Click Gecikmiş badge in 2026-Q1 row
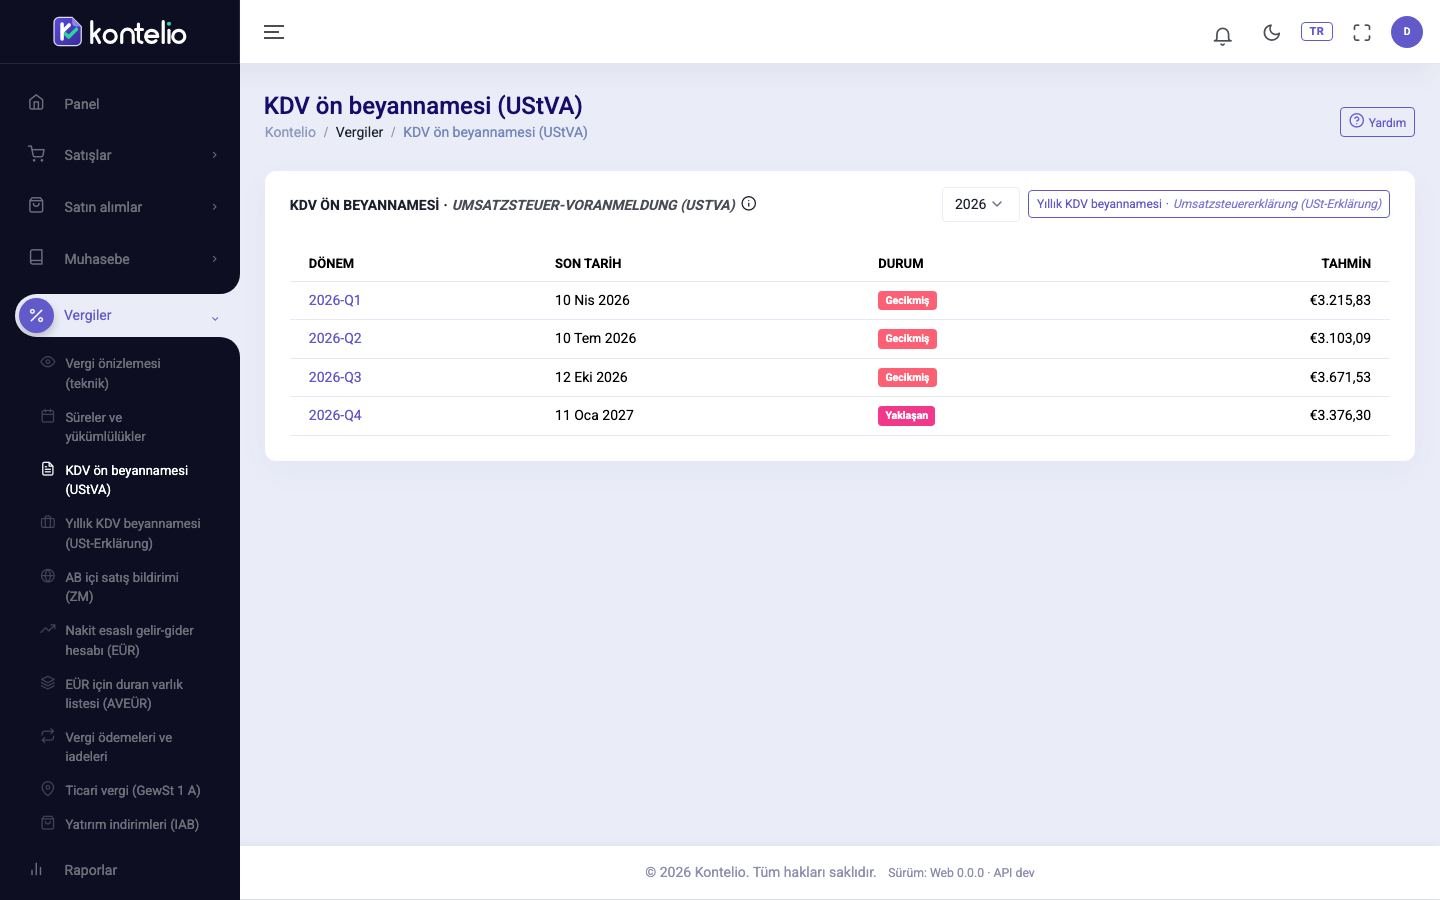This screenshot has height=900, width=1440. click(907, 300)
